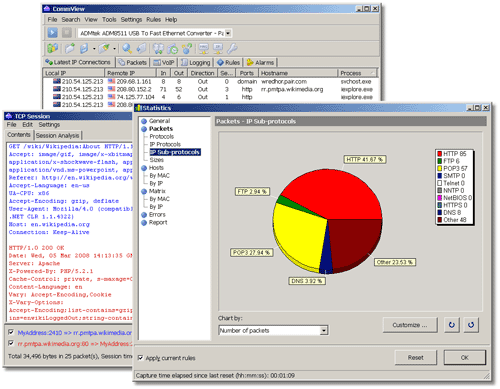The image size is (500, 389).
Task: Open the dropdown arrow beside the save icon
Action: 94,49
